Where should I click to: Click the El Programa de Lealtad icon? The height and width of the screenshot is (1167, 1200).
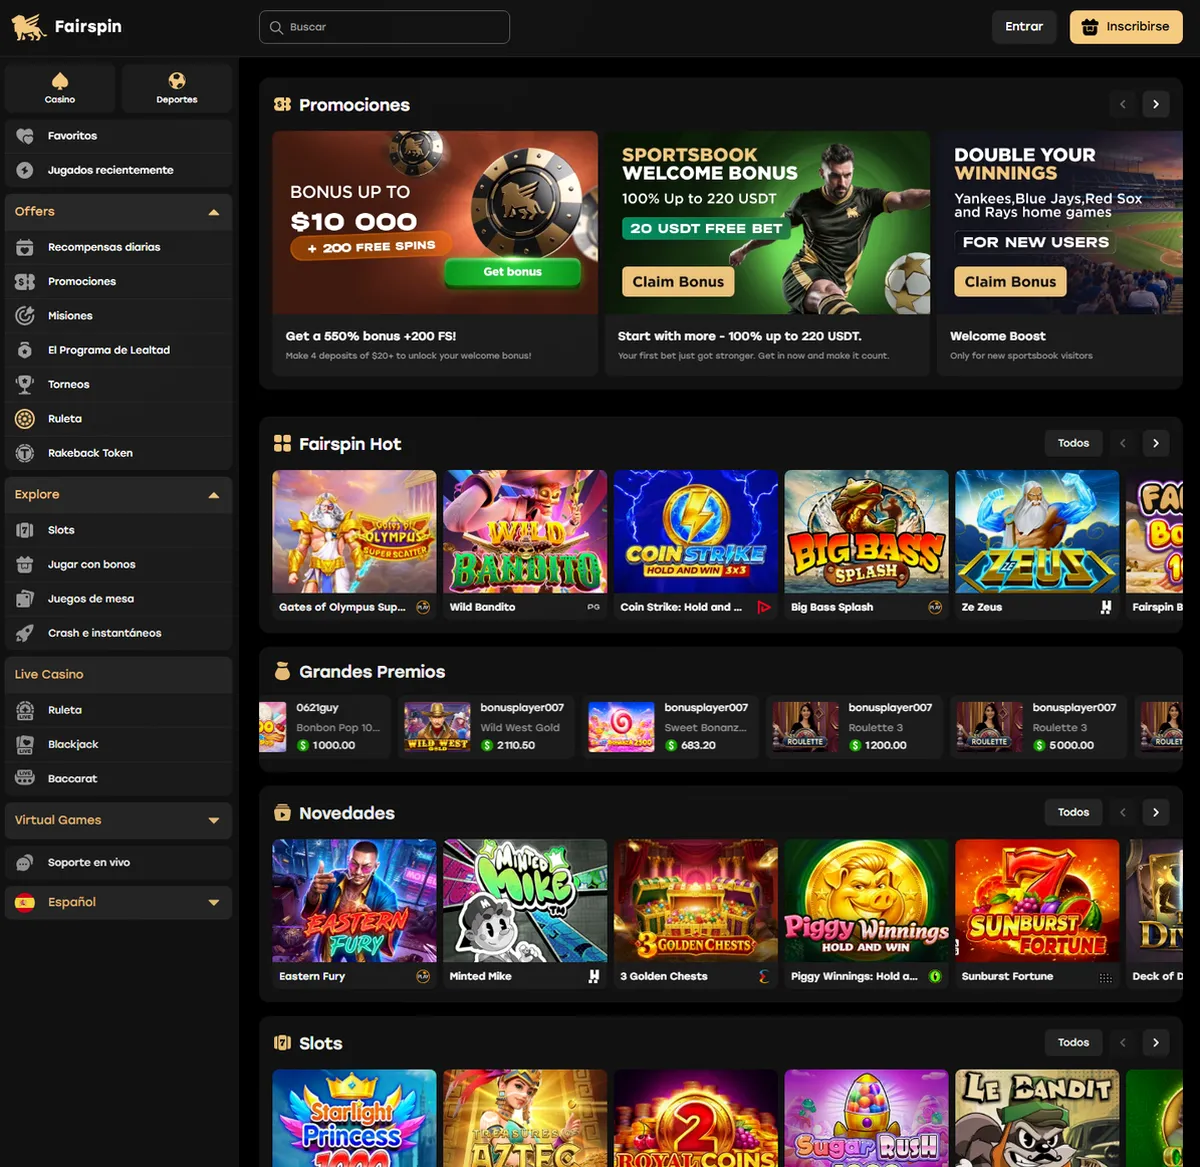(x=25, y=350)
